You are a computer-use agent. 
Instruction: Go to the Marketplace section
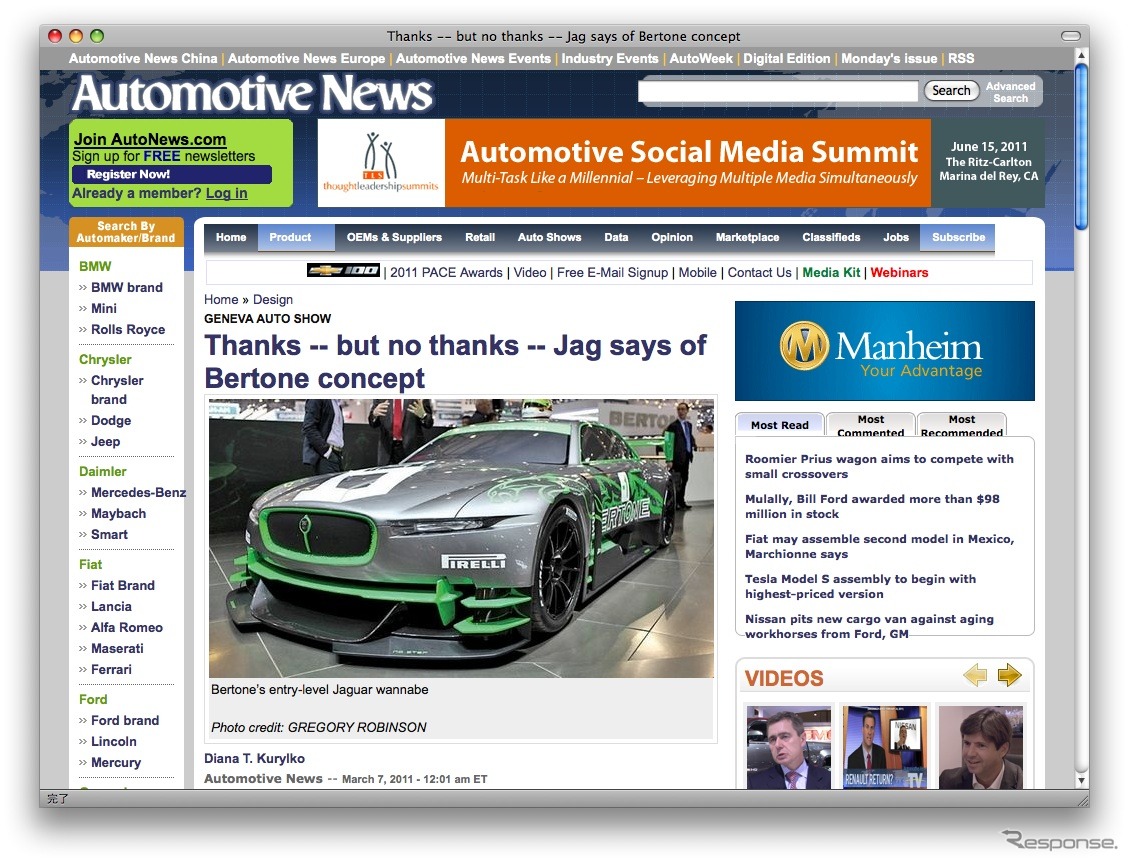tap(747, 238)
